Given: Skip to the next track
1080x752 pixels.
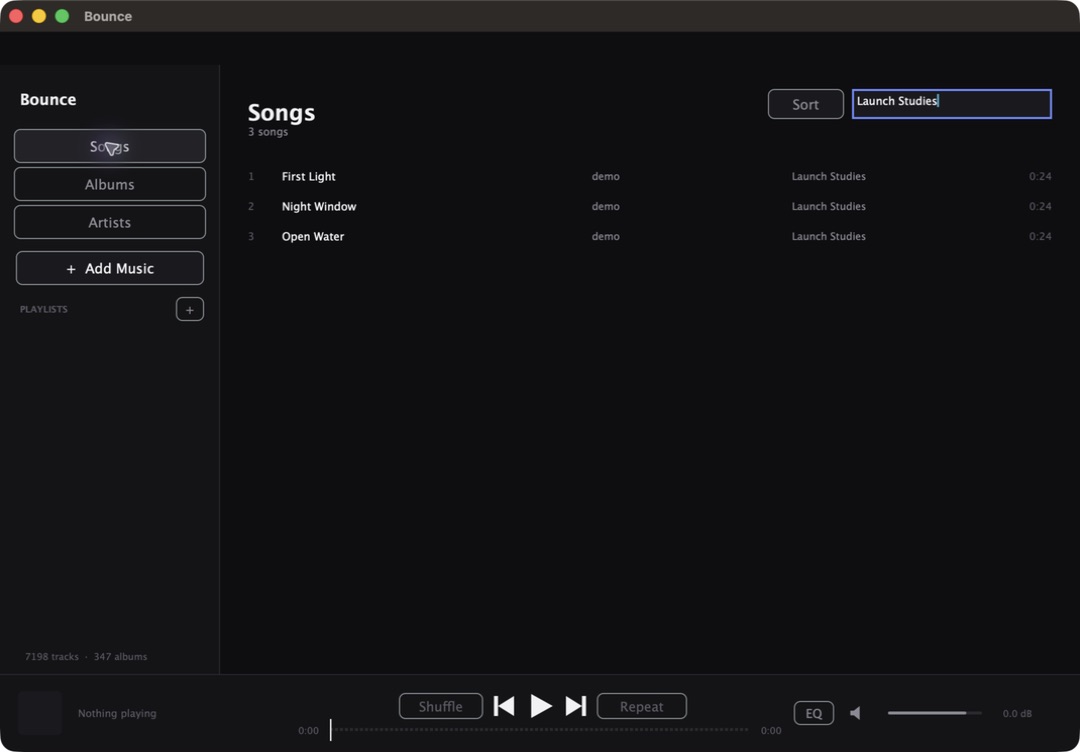Looking at the screenshot, I should tap(576, 706).
